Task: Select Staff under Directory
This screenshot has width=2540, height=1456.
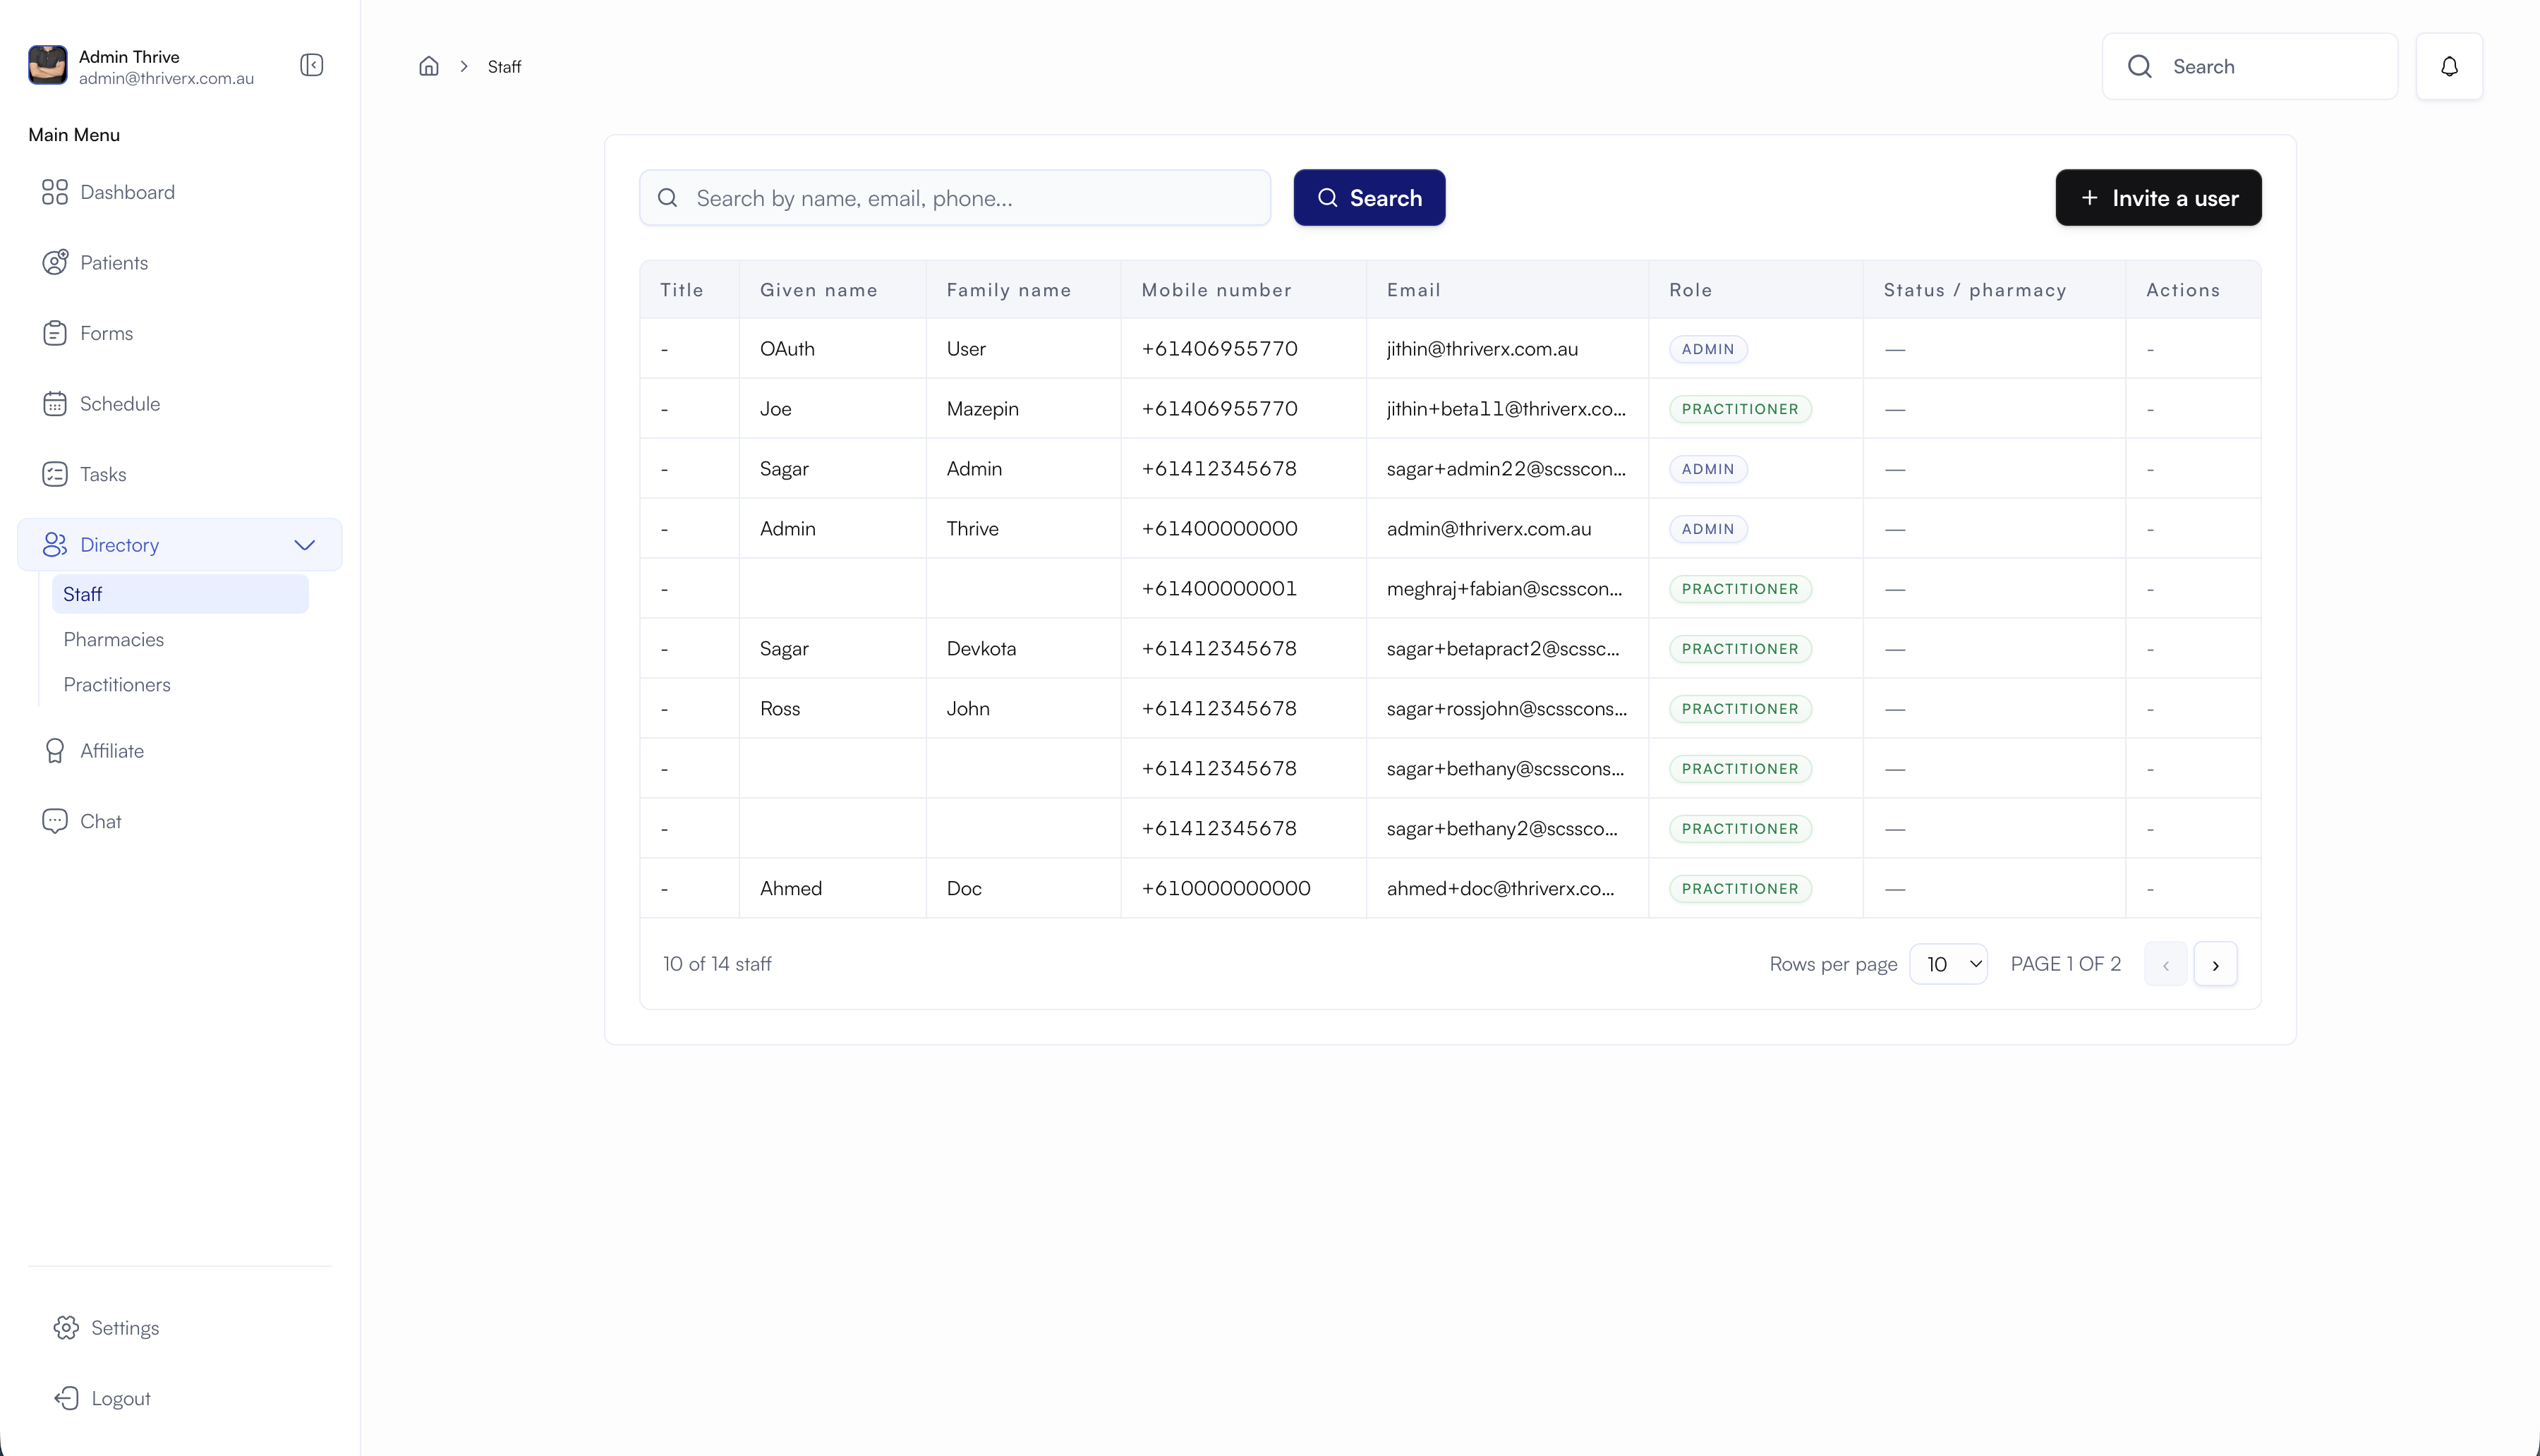Action: click(180, 594)
